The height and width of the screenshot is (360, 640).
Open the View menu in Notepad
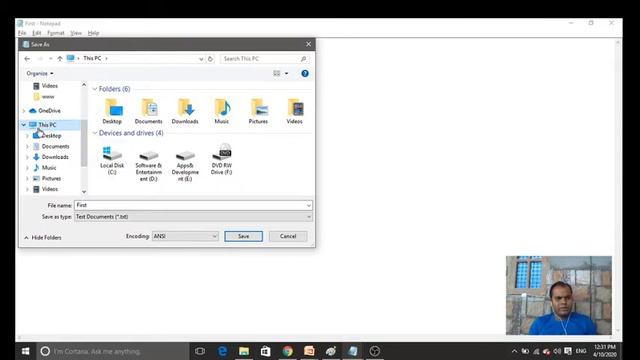(76, 33)
